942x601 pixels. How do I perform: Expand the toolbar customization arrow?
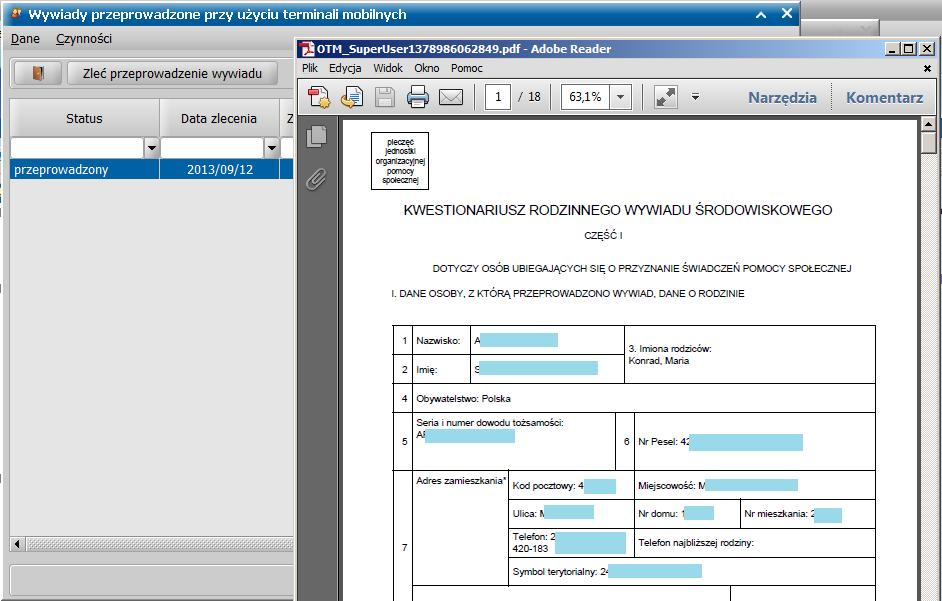pyautogui.click(x=695, y=97)
